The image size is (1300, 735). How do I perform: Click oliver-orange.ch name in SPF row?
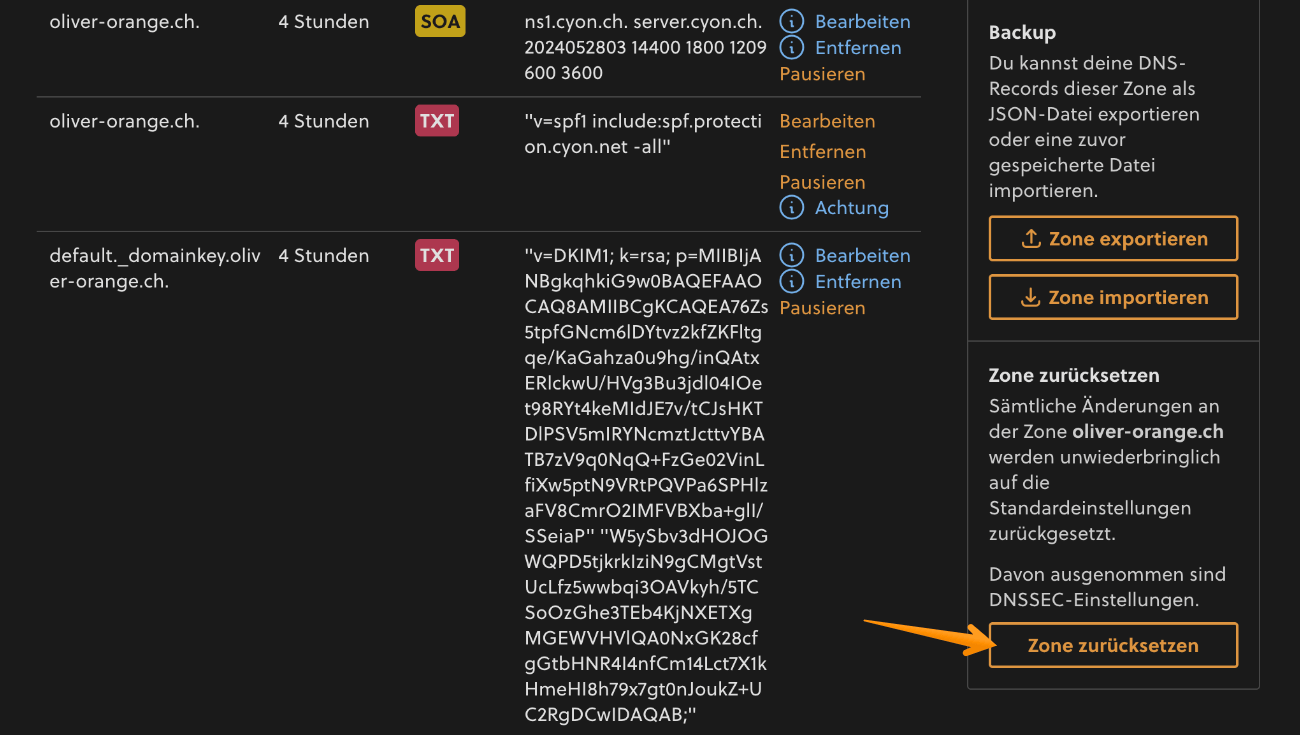coord(125,121)
